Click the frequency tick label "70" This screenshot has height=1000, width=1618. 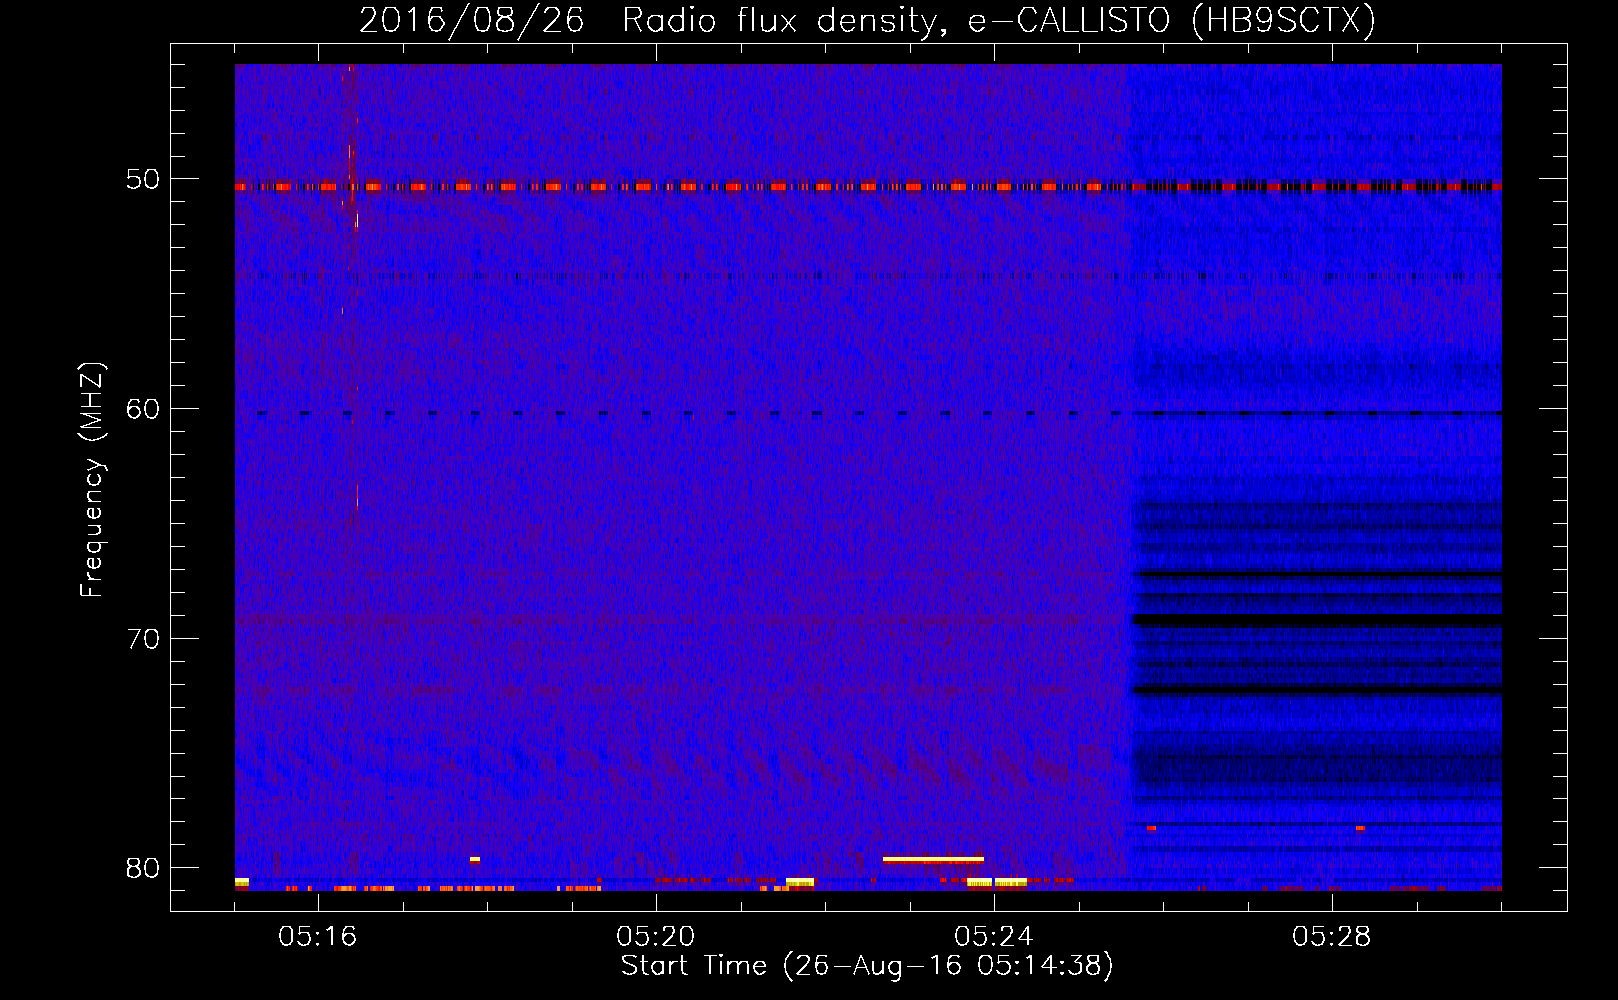point(143,639)
